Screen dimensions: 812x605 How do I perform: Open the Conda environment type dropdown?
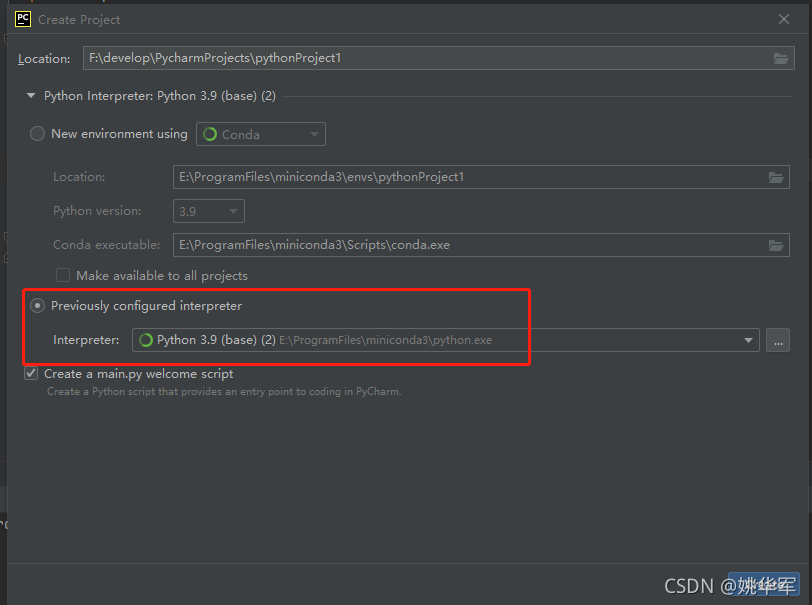[x=260, y=134]
